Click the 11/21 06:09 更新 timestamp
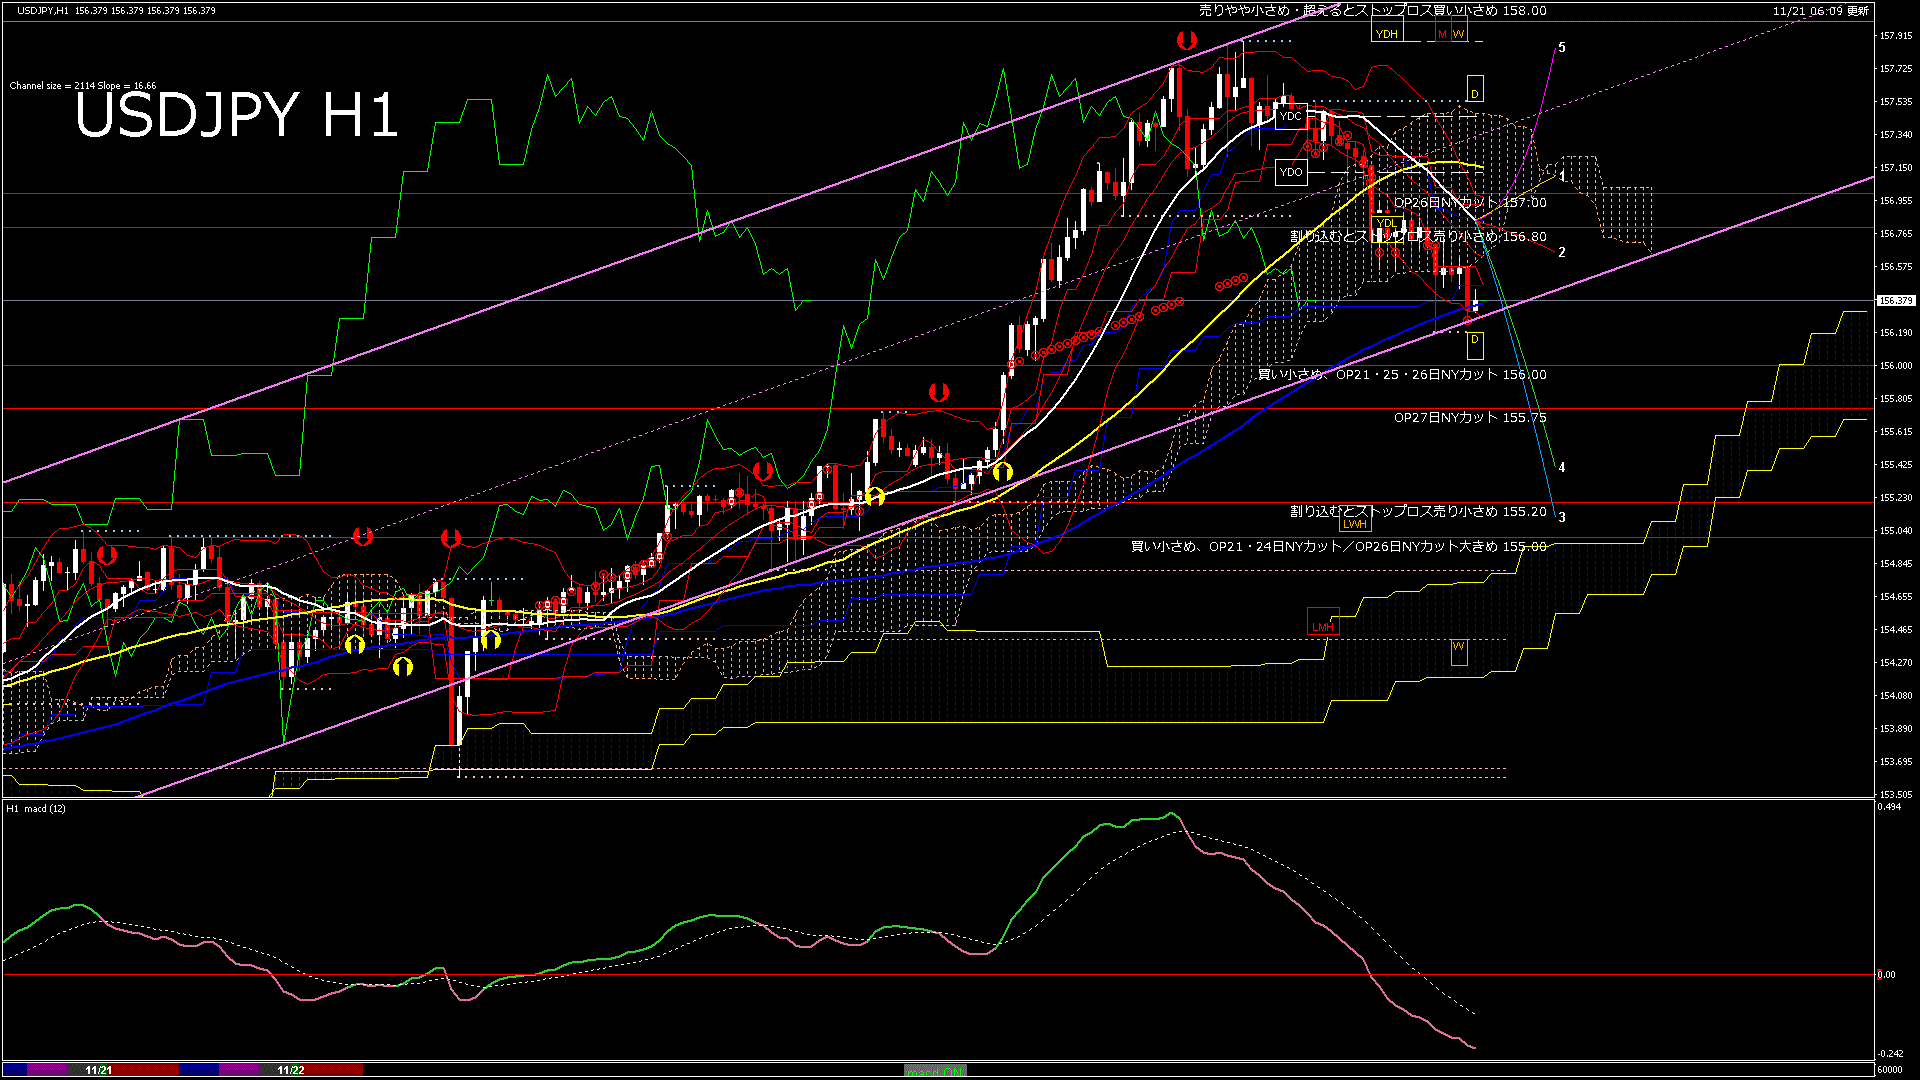The width and height of the screenshot is (1920, 1080). tap(1820, 11)
